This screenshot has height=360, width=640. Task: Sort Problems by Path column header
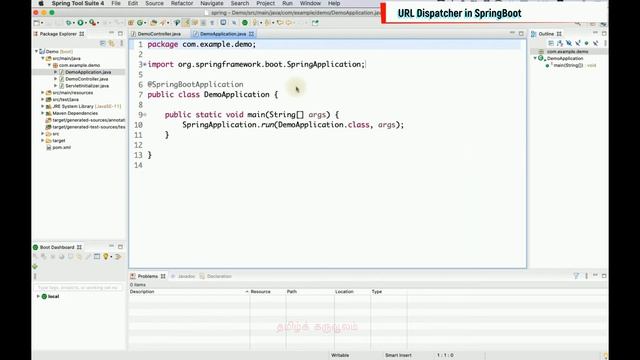pos(292,291)
